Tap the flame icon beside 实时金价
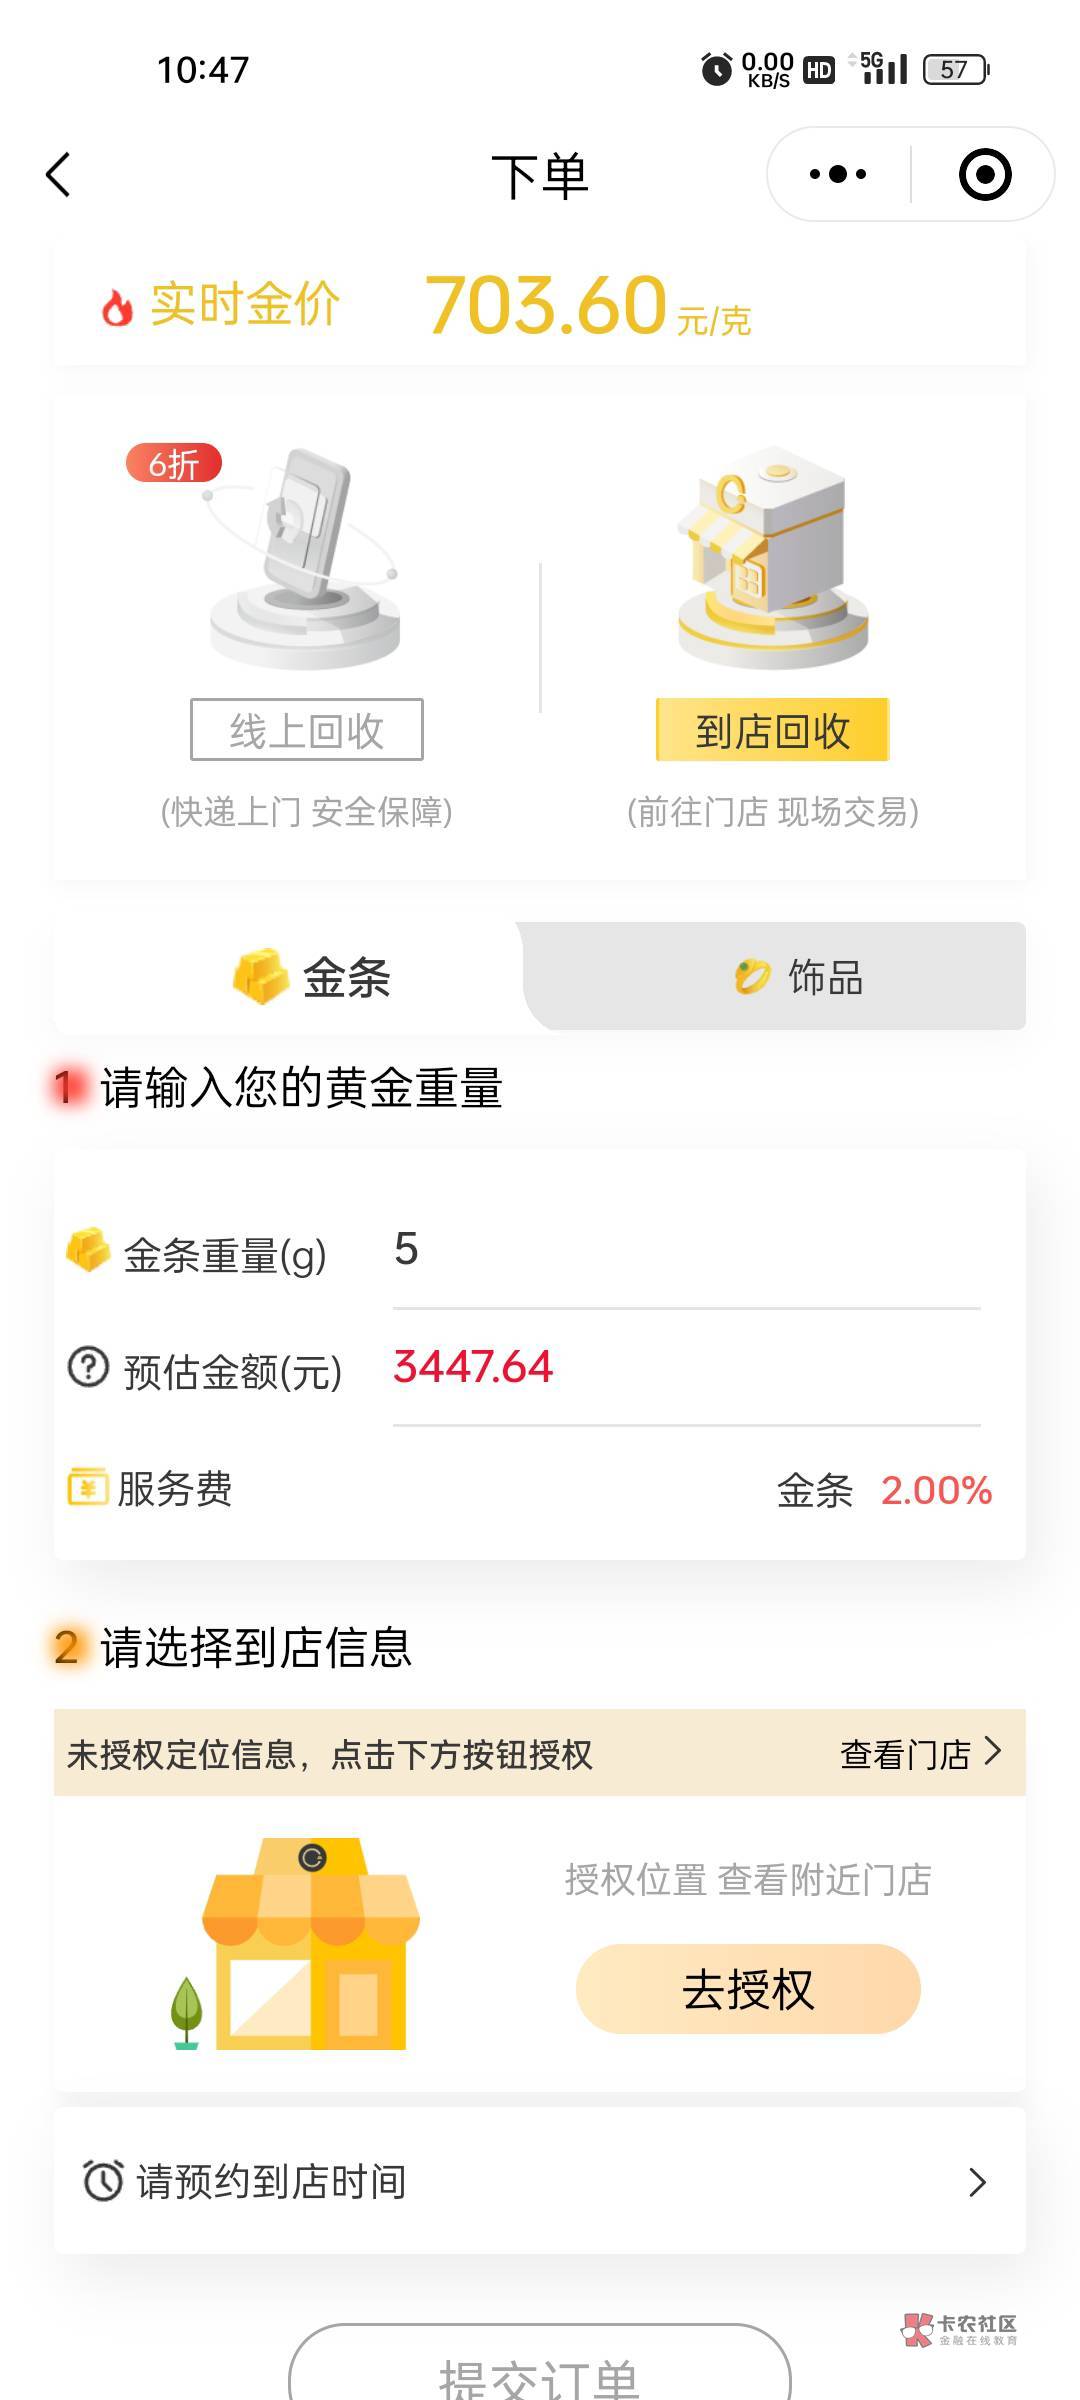This screenshot has height=2400, width=1080. (x=117, y=308)
